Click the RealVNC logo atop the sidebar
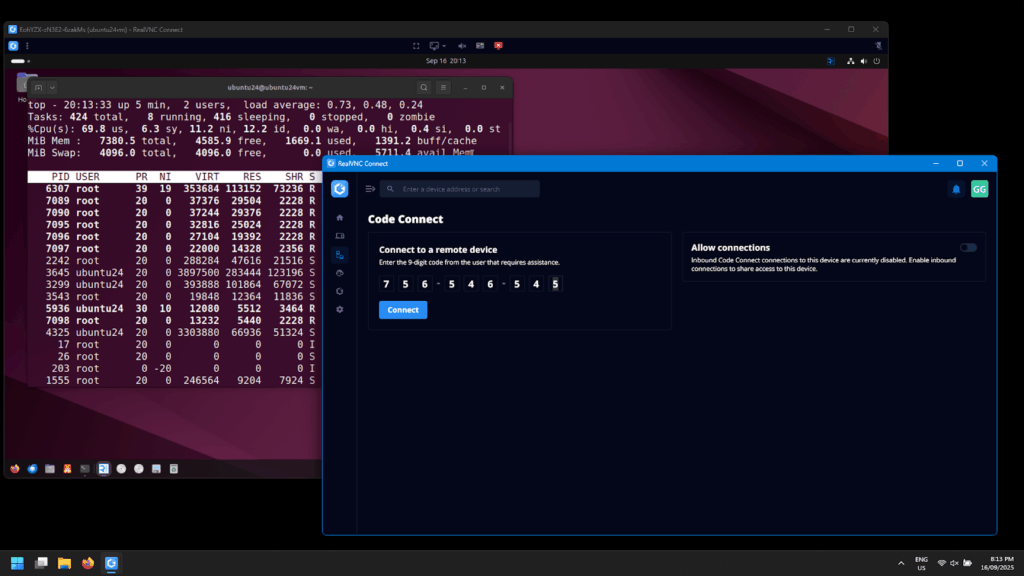 tap(340, 189)
